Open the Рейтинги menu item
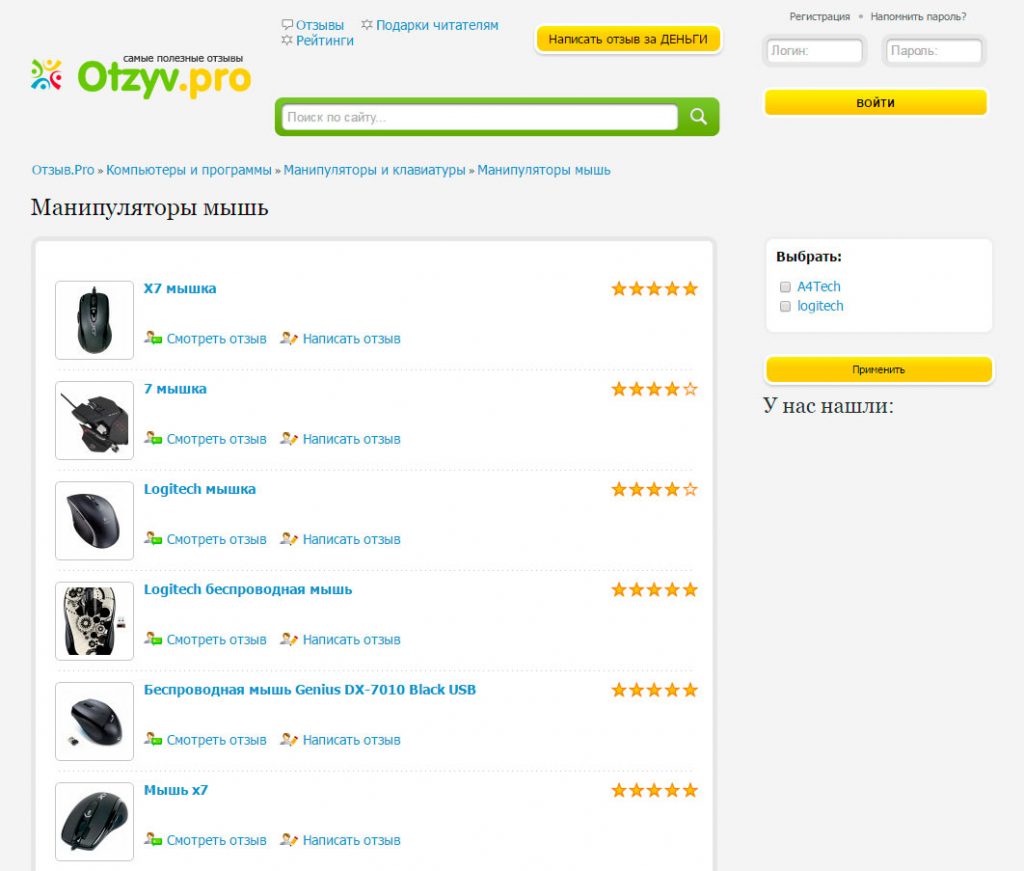Screen dimensions: 1024x871 325,40
